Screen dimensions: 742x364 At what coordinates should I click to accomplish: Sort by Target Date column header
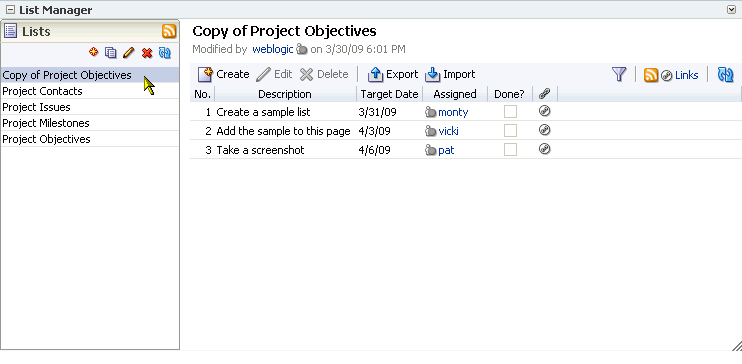click(x=389, y=94)
